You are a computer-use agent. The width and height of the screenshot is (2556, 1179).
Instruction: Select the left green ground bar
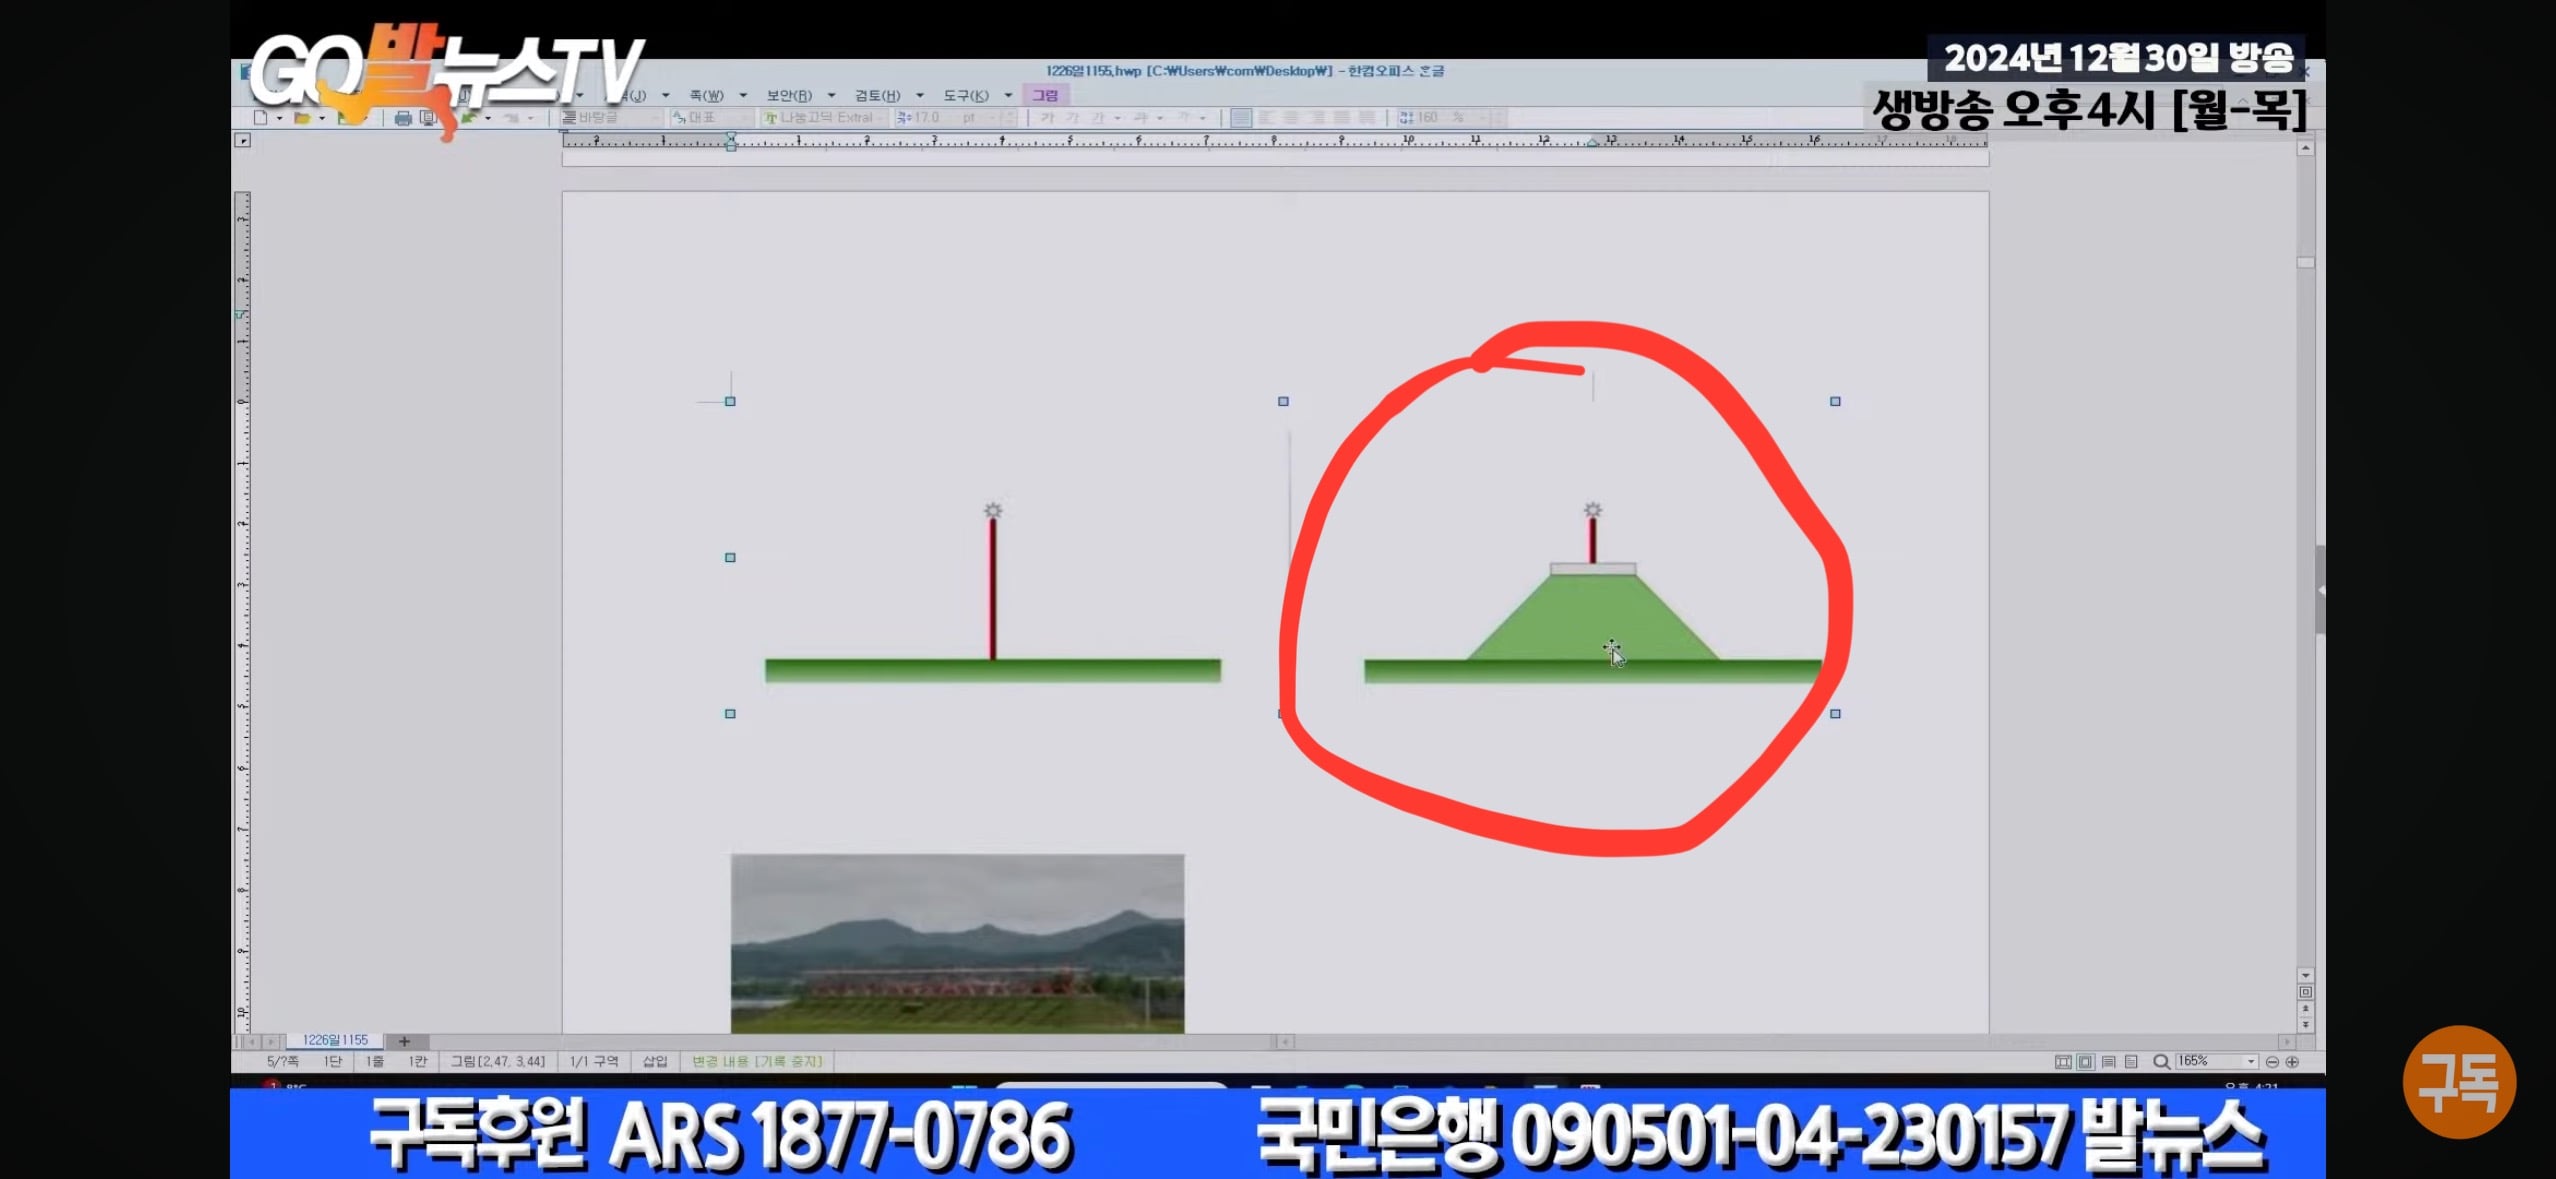coord(993,670)
